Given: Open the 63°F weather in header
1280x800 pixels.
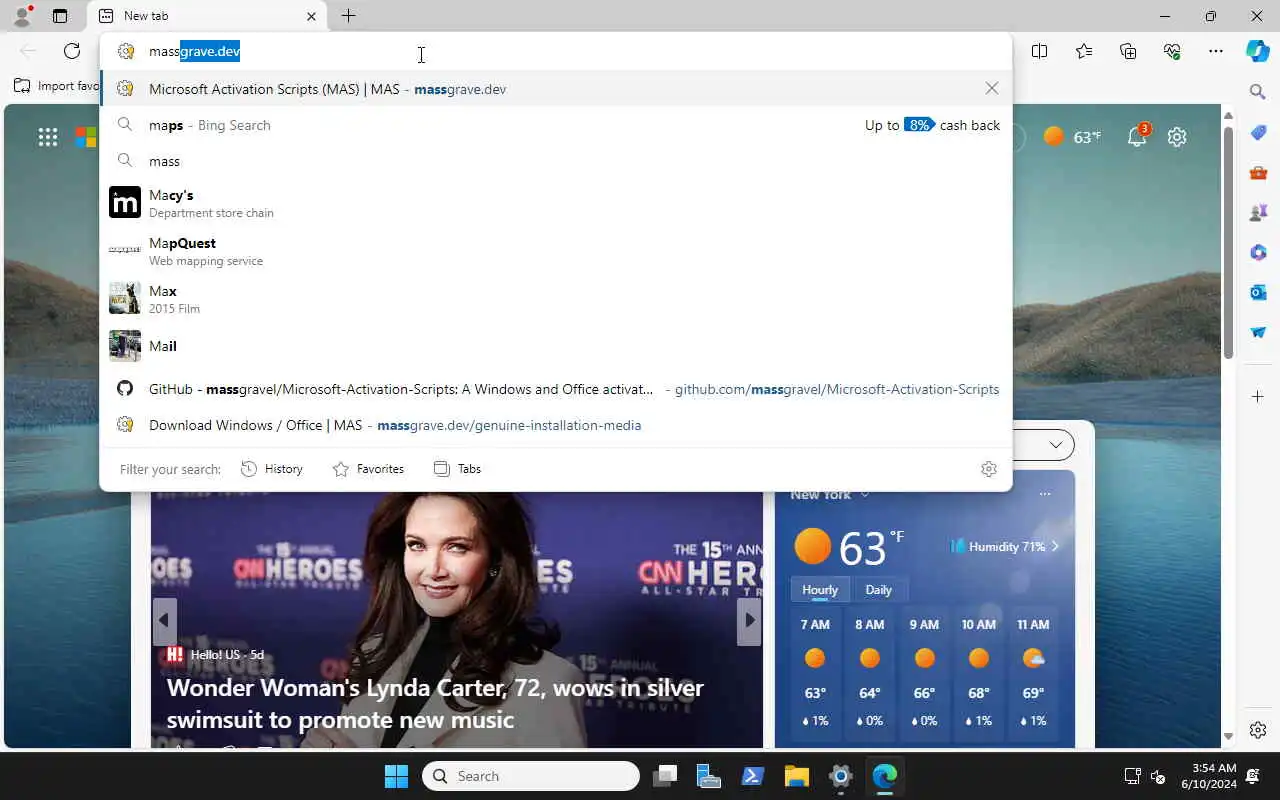Looking at the screenshot, I should pos(1072,137).
